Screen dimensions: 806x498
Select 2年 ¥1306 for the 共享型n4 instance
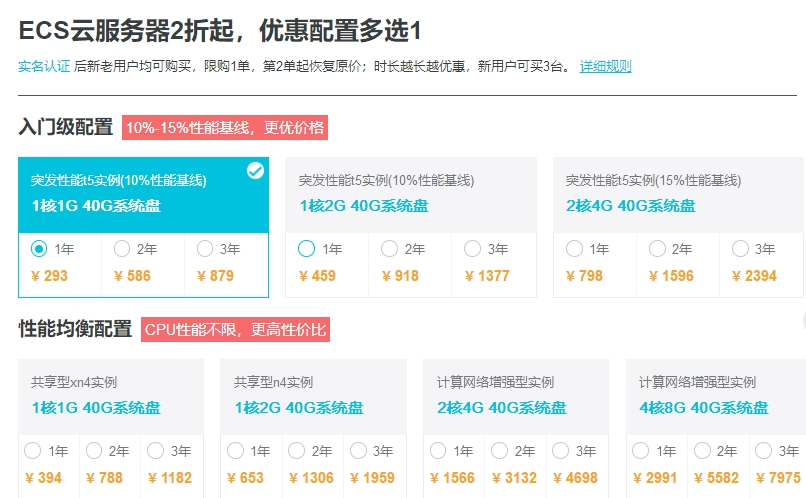click(x=296, y=451)
